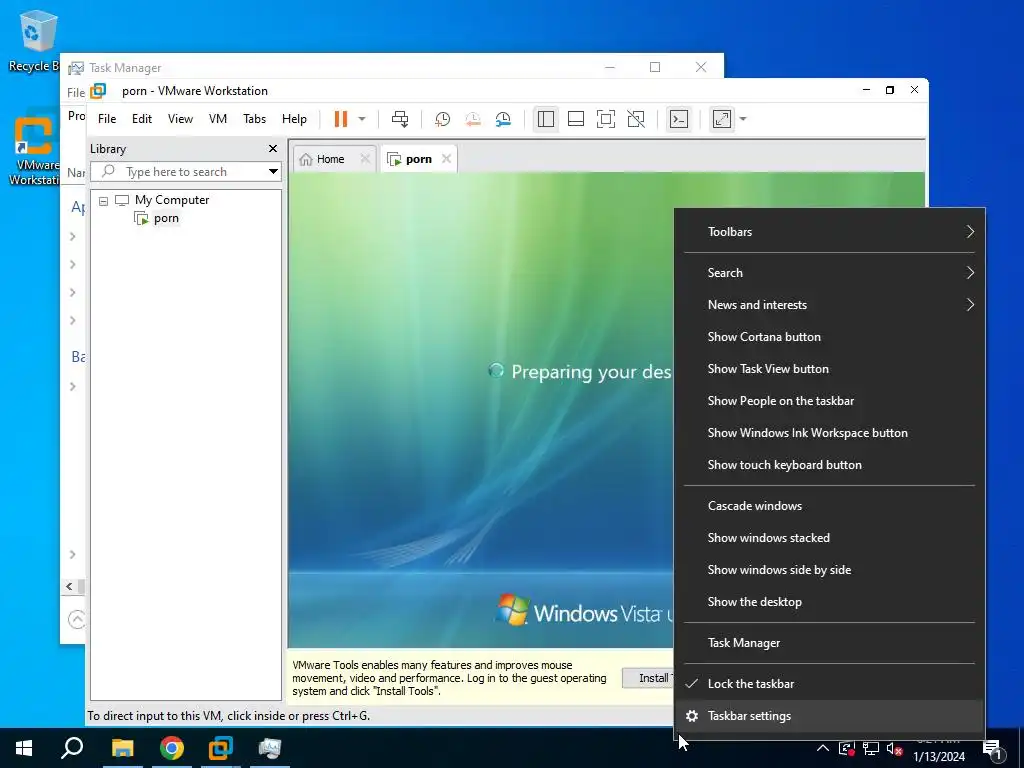The height and width of the screenshot is (768, 1024).
Task: Open File Explorer from the taskbar
Action: (122, 748)
